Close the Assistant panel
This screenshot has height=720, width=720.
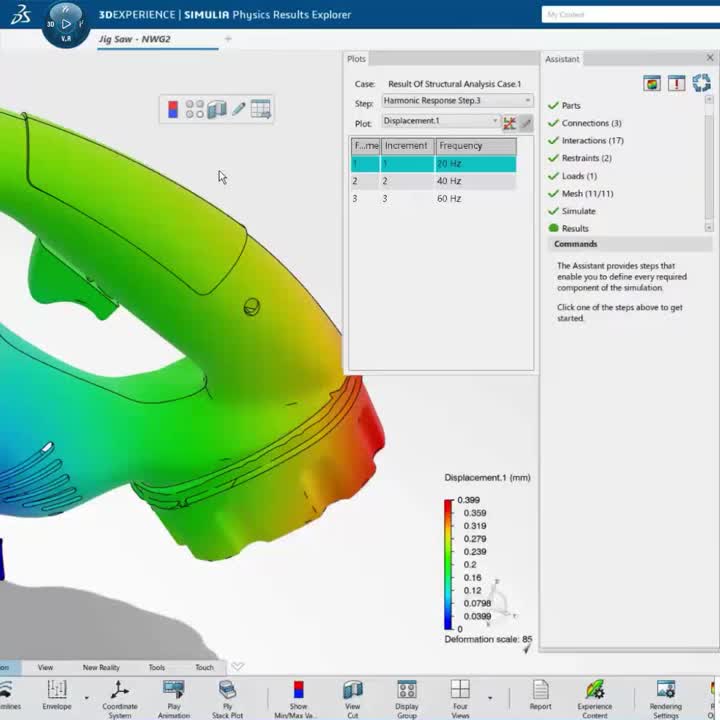click(x=710, y=58)
